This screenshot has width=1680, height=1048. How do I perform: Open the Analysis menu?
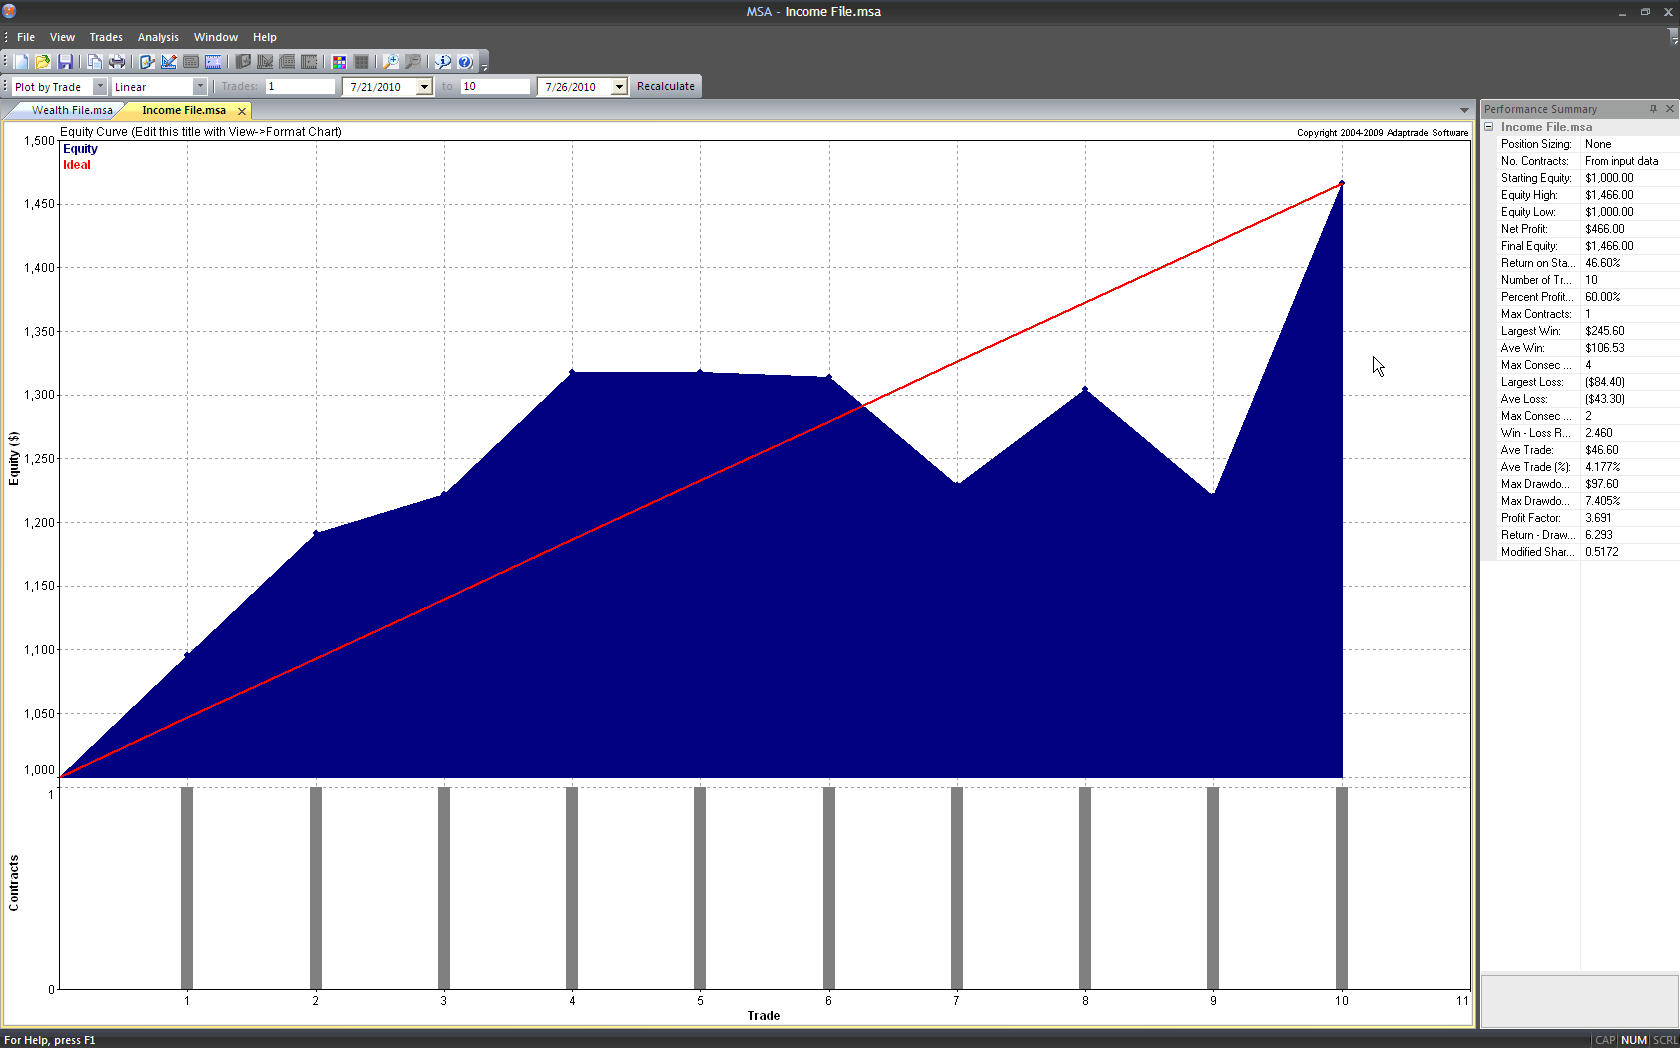click(158, 37)
